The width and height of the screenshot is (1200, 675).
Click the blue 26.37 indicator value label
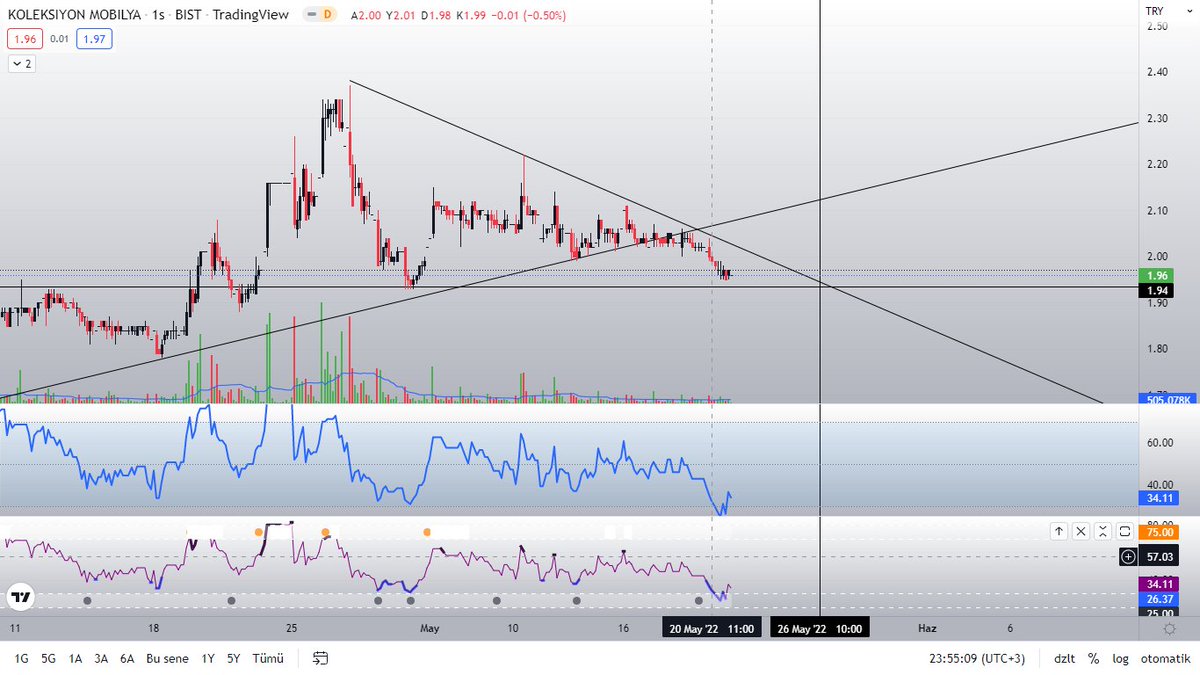pyautogui.click(x=1158, y=599)
